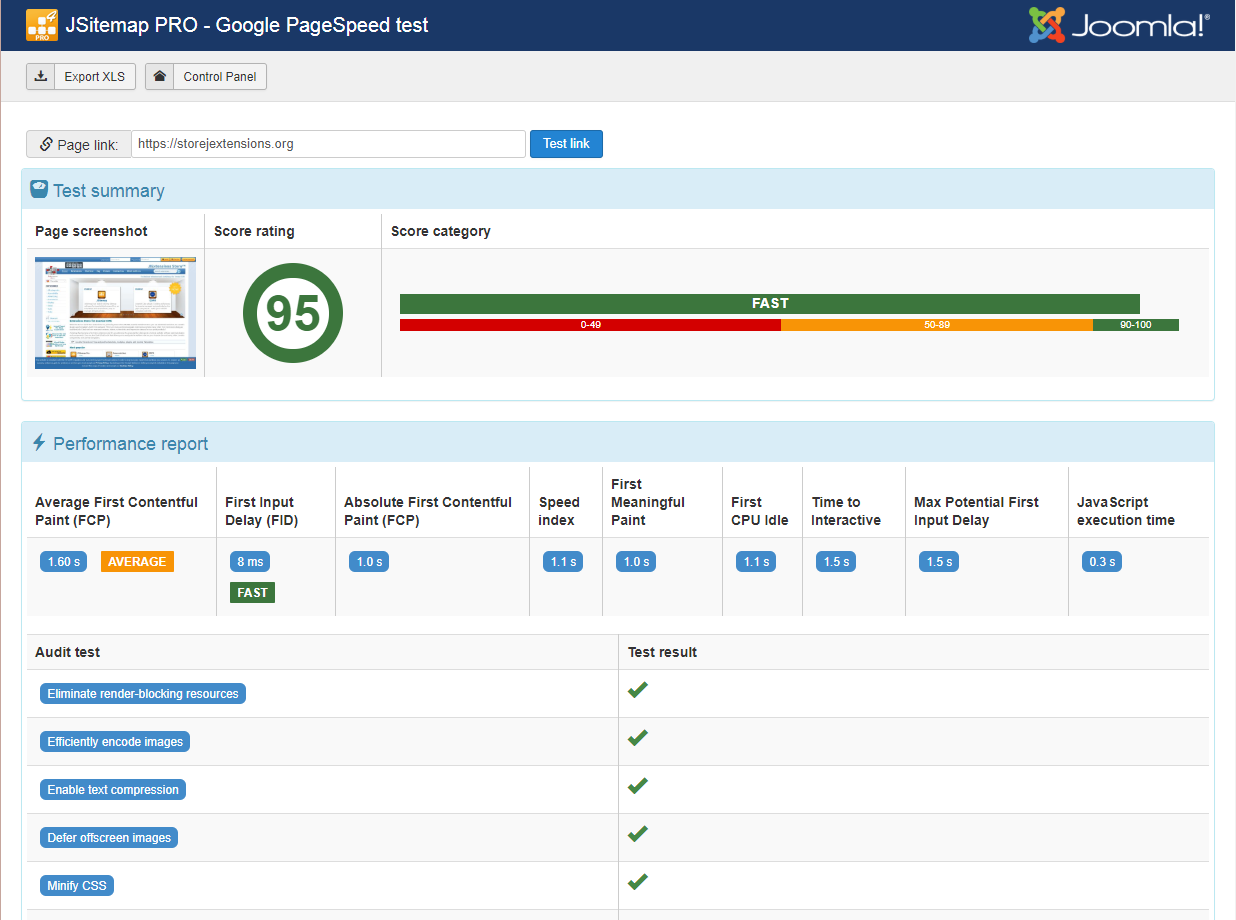Screen dimensions: 1236x920
Task: Click the Export XLS button
Action: (x=81, y=77)
